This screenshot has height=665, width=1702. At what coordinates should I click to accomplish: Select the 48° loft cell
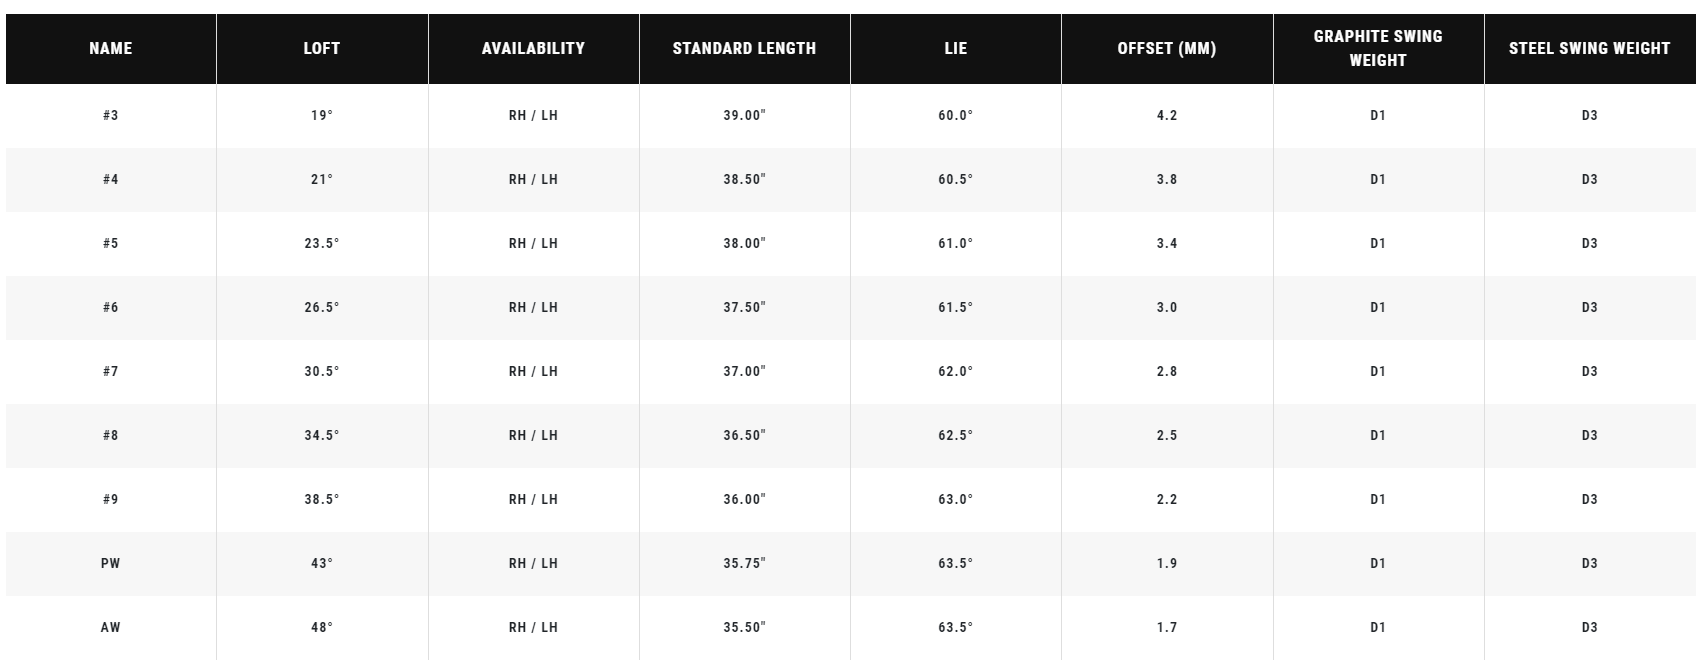pos(321,627)
